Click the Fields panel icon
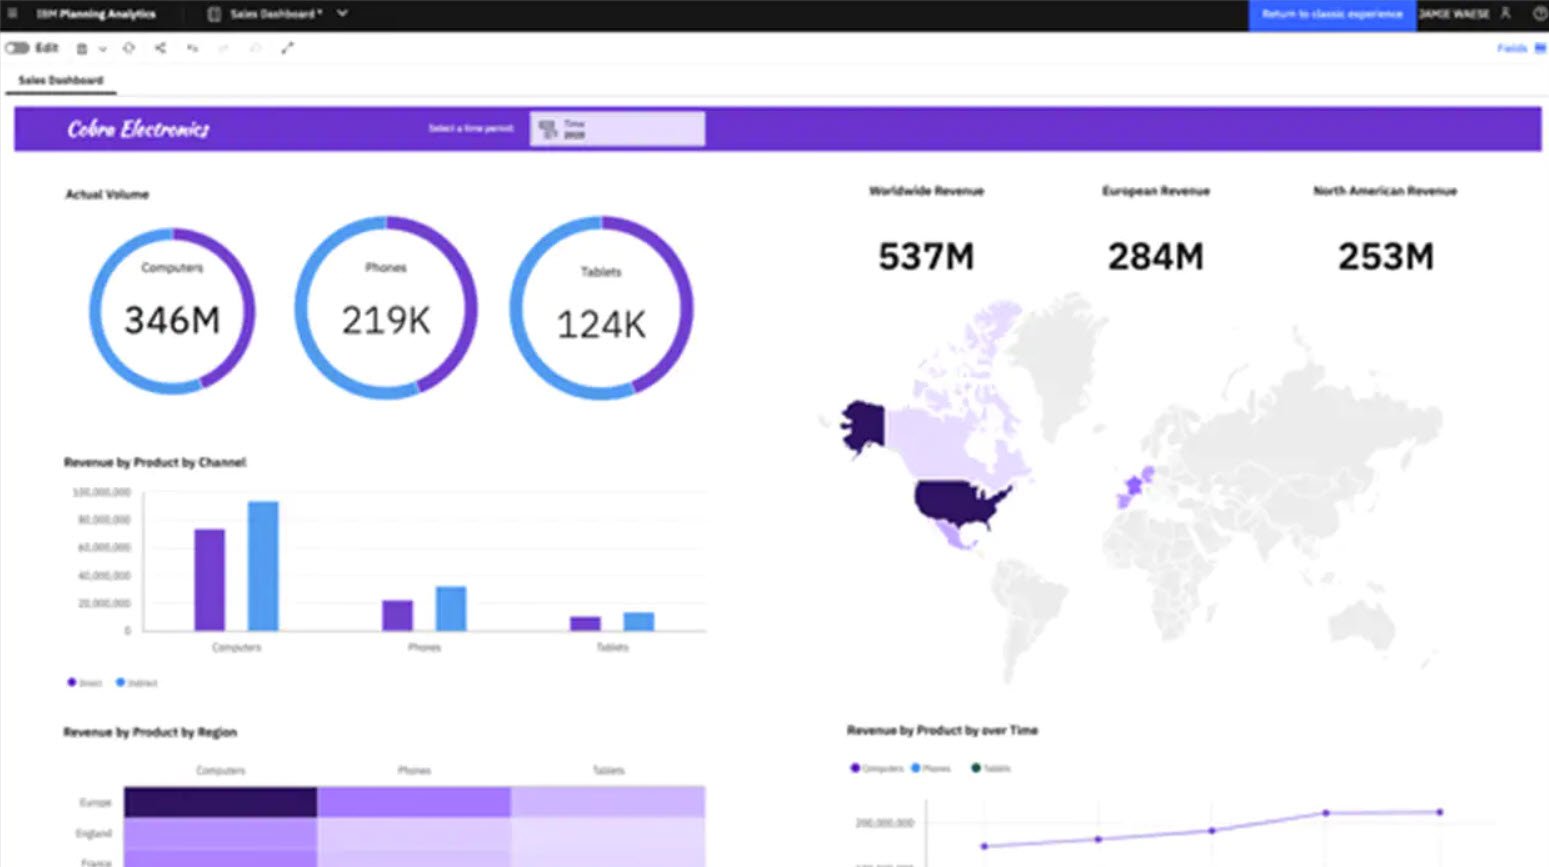 (1540, 48)
